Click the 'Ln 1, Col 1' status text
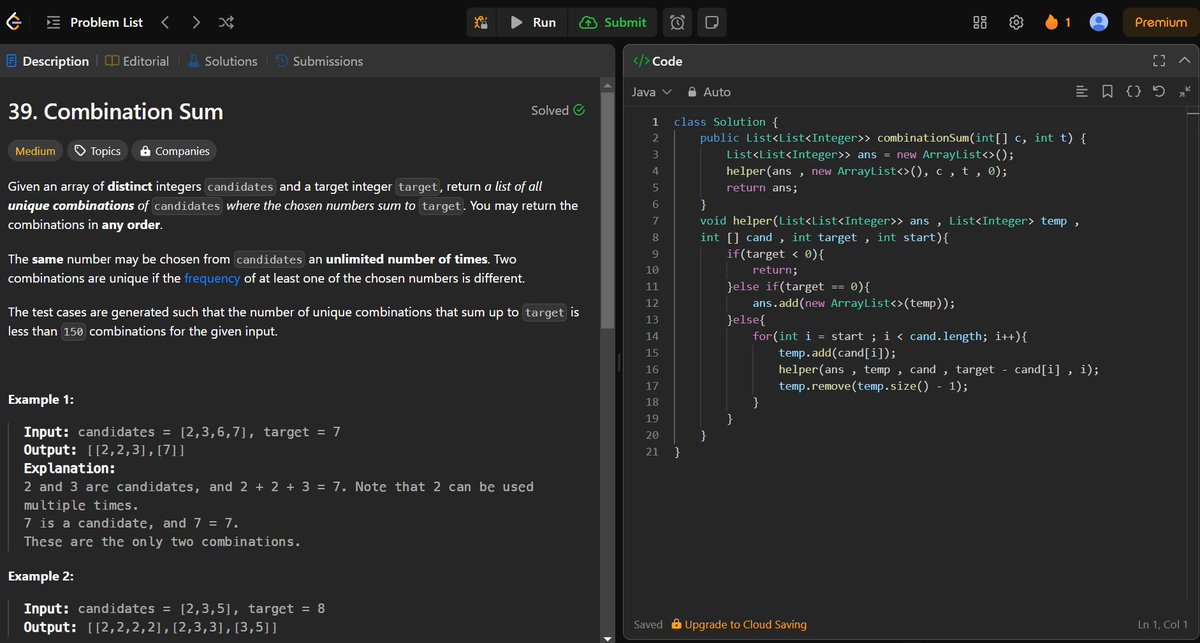 (1164, 624)
